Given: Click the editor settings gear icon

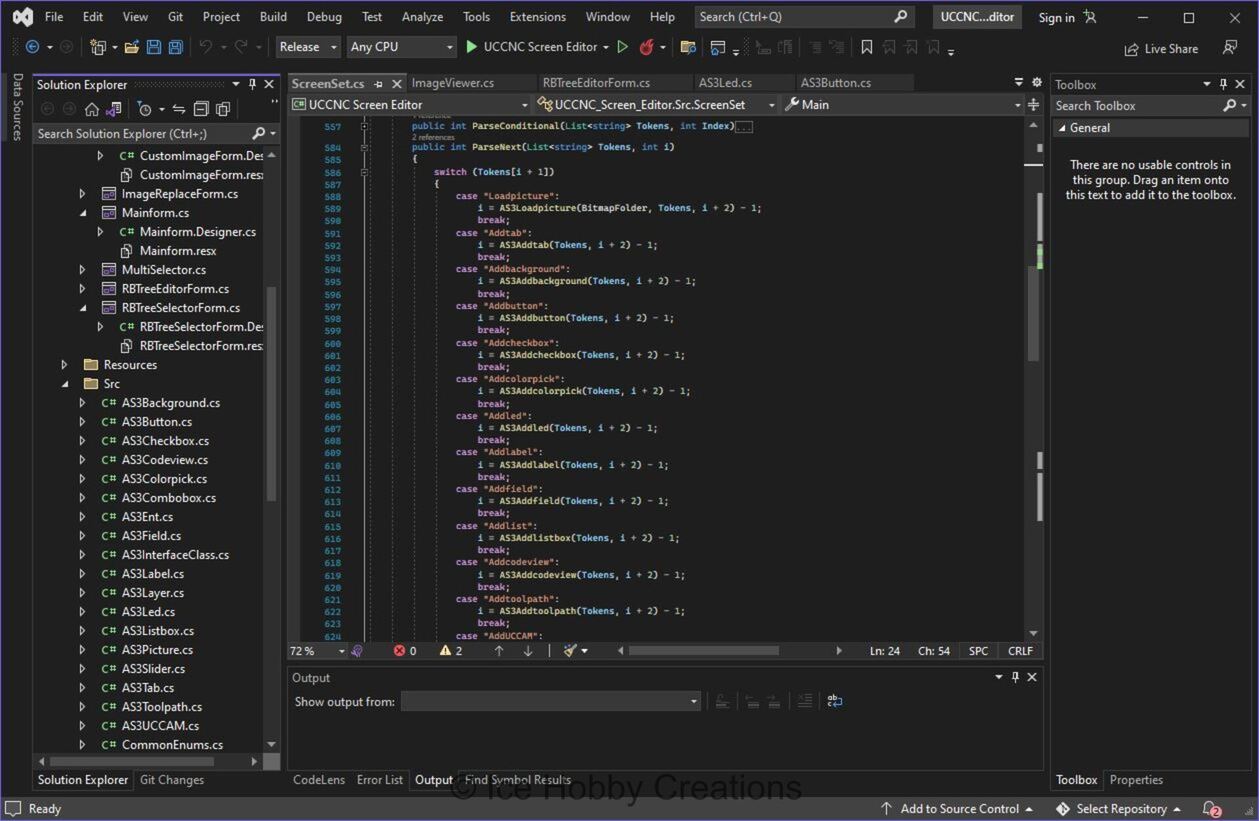Looking at the screenshot, I should click(x=1037, y=83).
